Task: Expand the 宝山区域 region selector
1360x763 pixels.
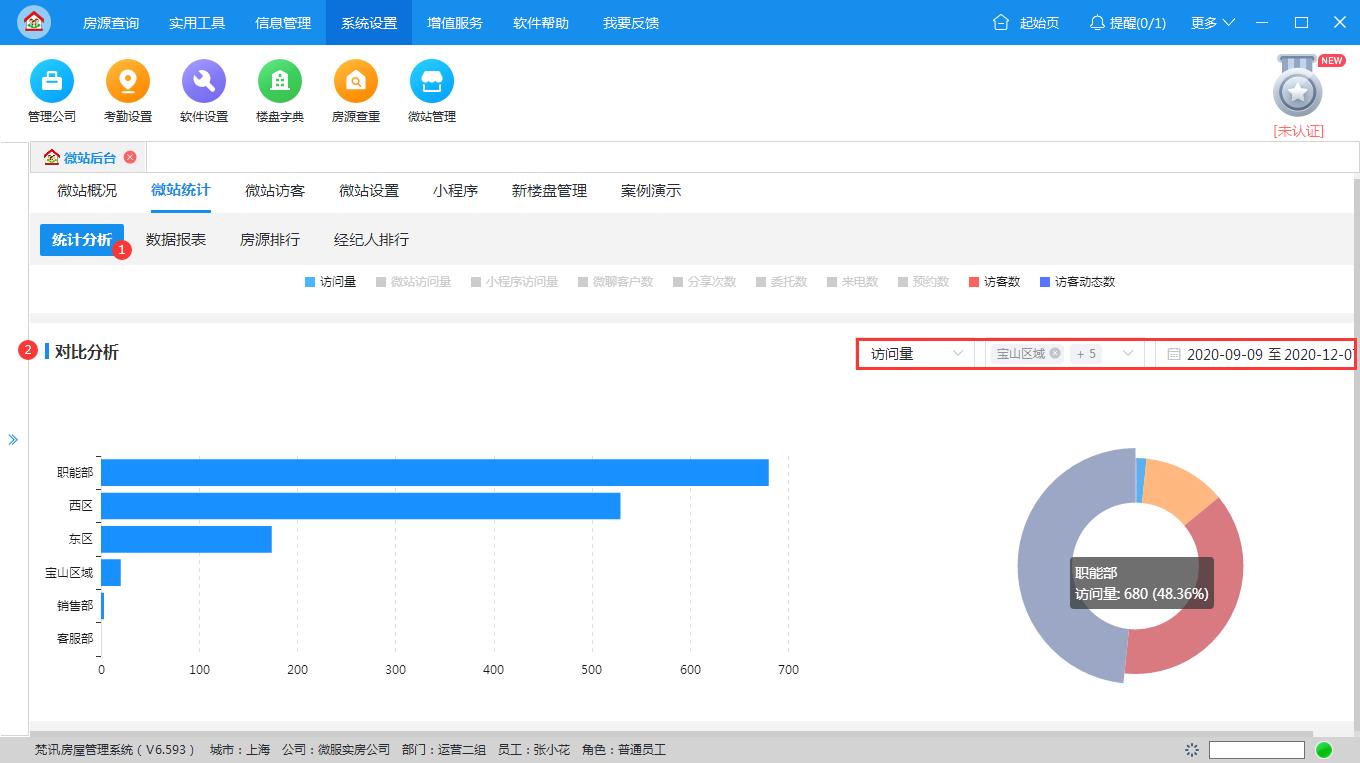Action: tap(1127, 353)
